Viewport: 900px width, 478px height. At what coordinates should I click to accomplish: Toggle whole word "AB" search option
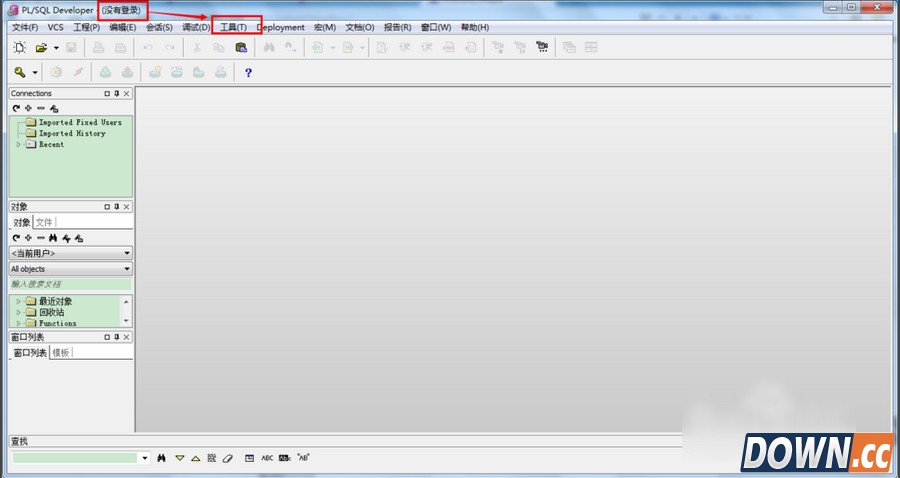pos(302,458)
